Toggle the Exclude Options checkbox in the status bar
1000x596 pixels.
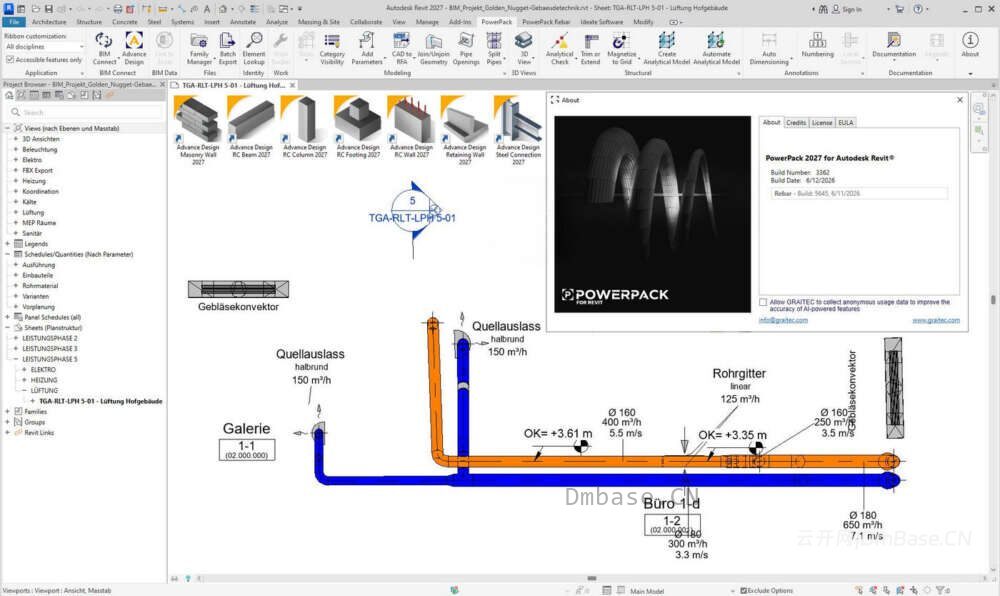click(744, 591)
